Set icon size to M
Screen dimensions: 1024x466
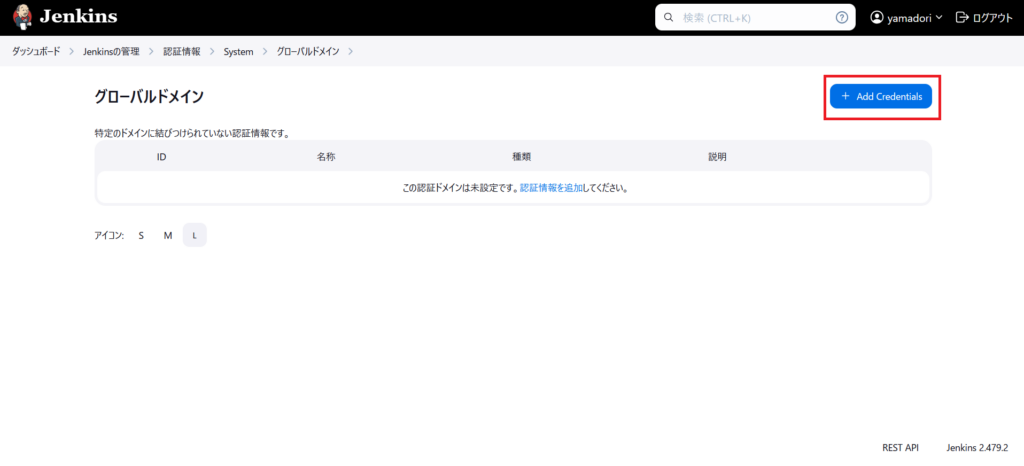[x=168, y=236]
